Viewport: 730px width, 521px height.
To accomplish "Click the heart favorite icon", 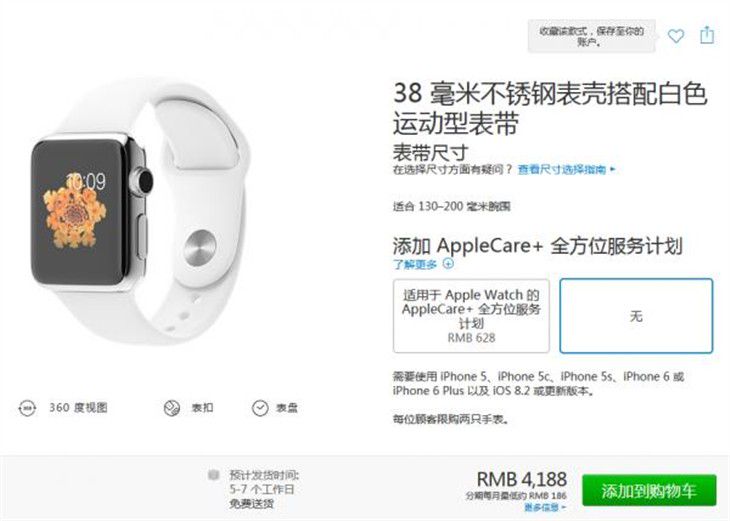I will [x=676, y=36].
